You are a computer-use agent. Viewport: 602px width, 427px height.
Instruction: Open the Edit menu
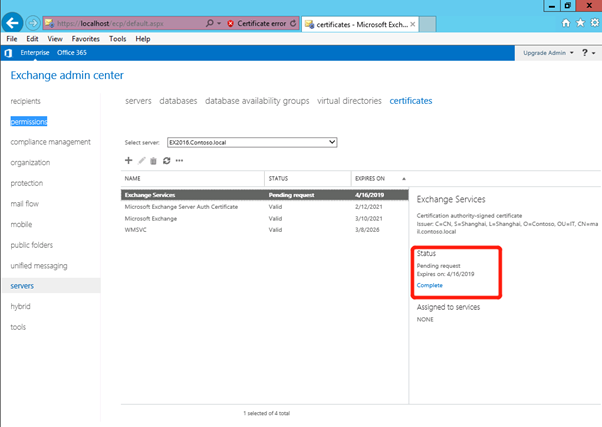pos(32,39)
